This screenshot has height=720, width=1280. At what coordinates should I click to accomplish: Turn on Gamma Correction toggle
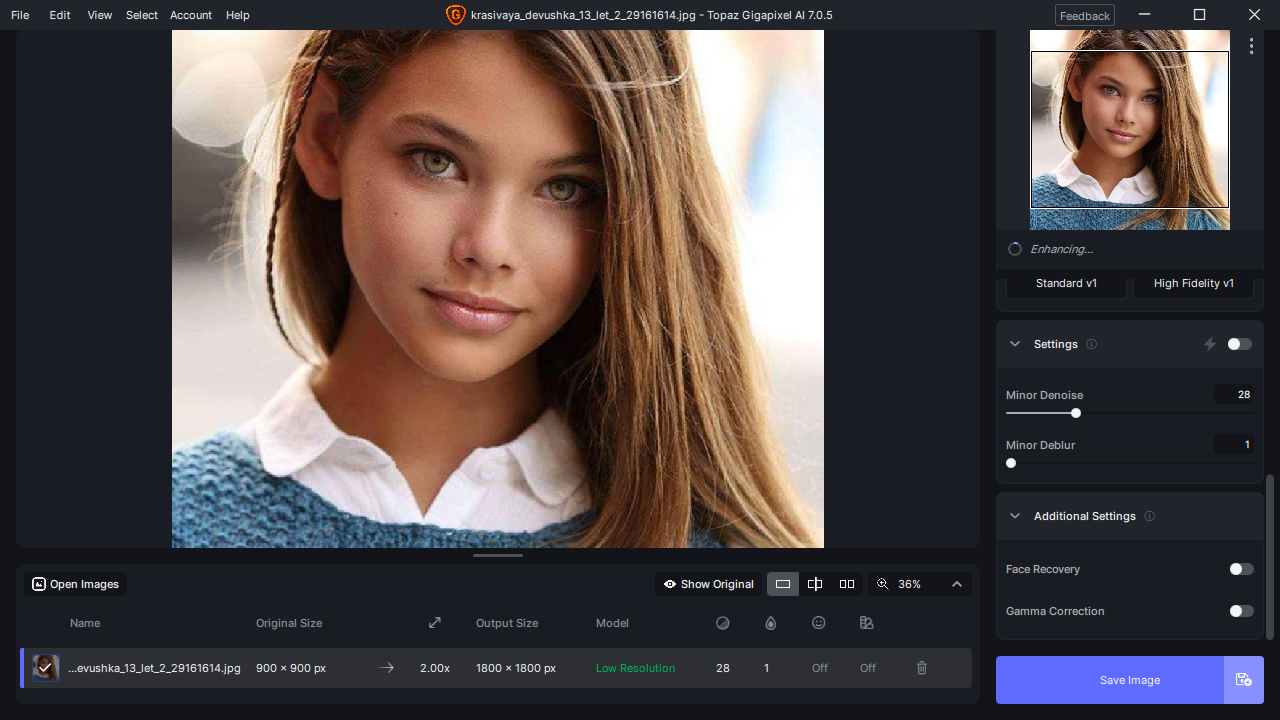tap(1241, 611)
